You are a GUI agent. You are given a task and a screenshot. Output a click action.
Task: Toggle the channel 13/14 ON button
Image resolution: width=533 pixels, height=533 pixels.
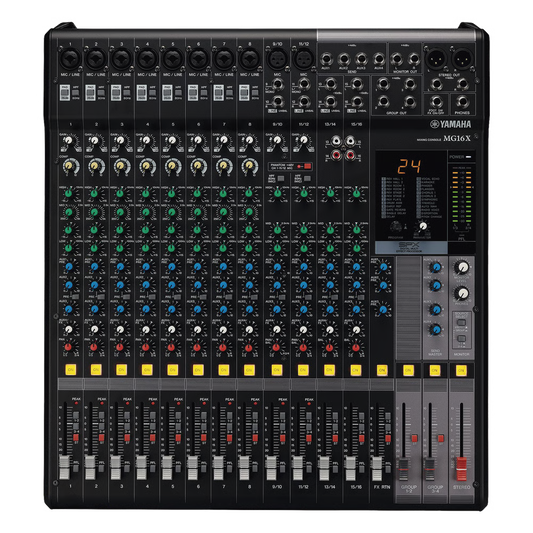pos(329,369)
